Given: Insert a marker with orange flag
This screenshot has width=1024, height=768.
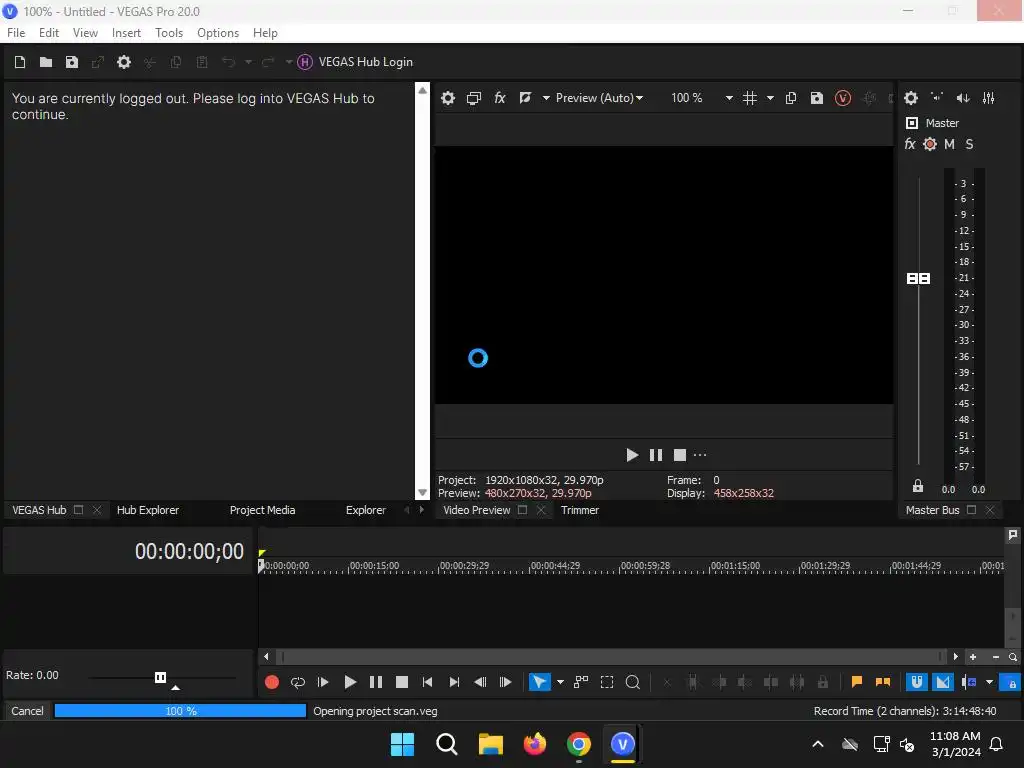Looking at the screenshot, I should click(x=856, y=682).
